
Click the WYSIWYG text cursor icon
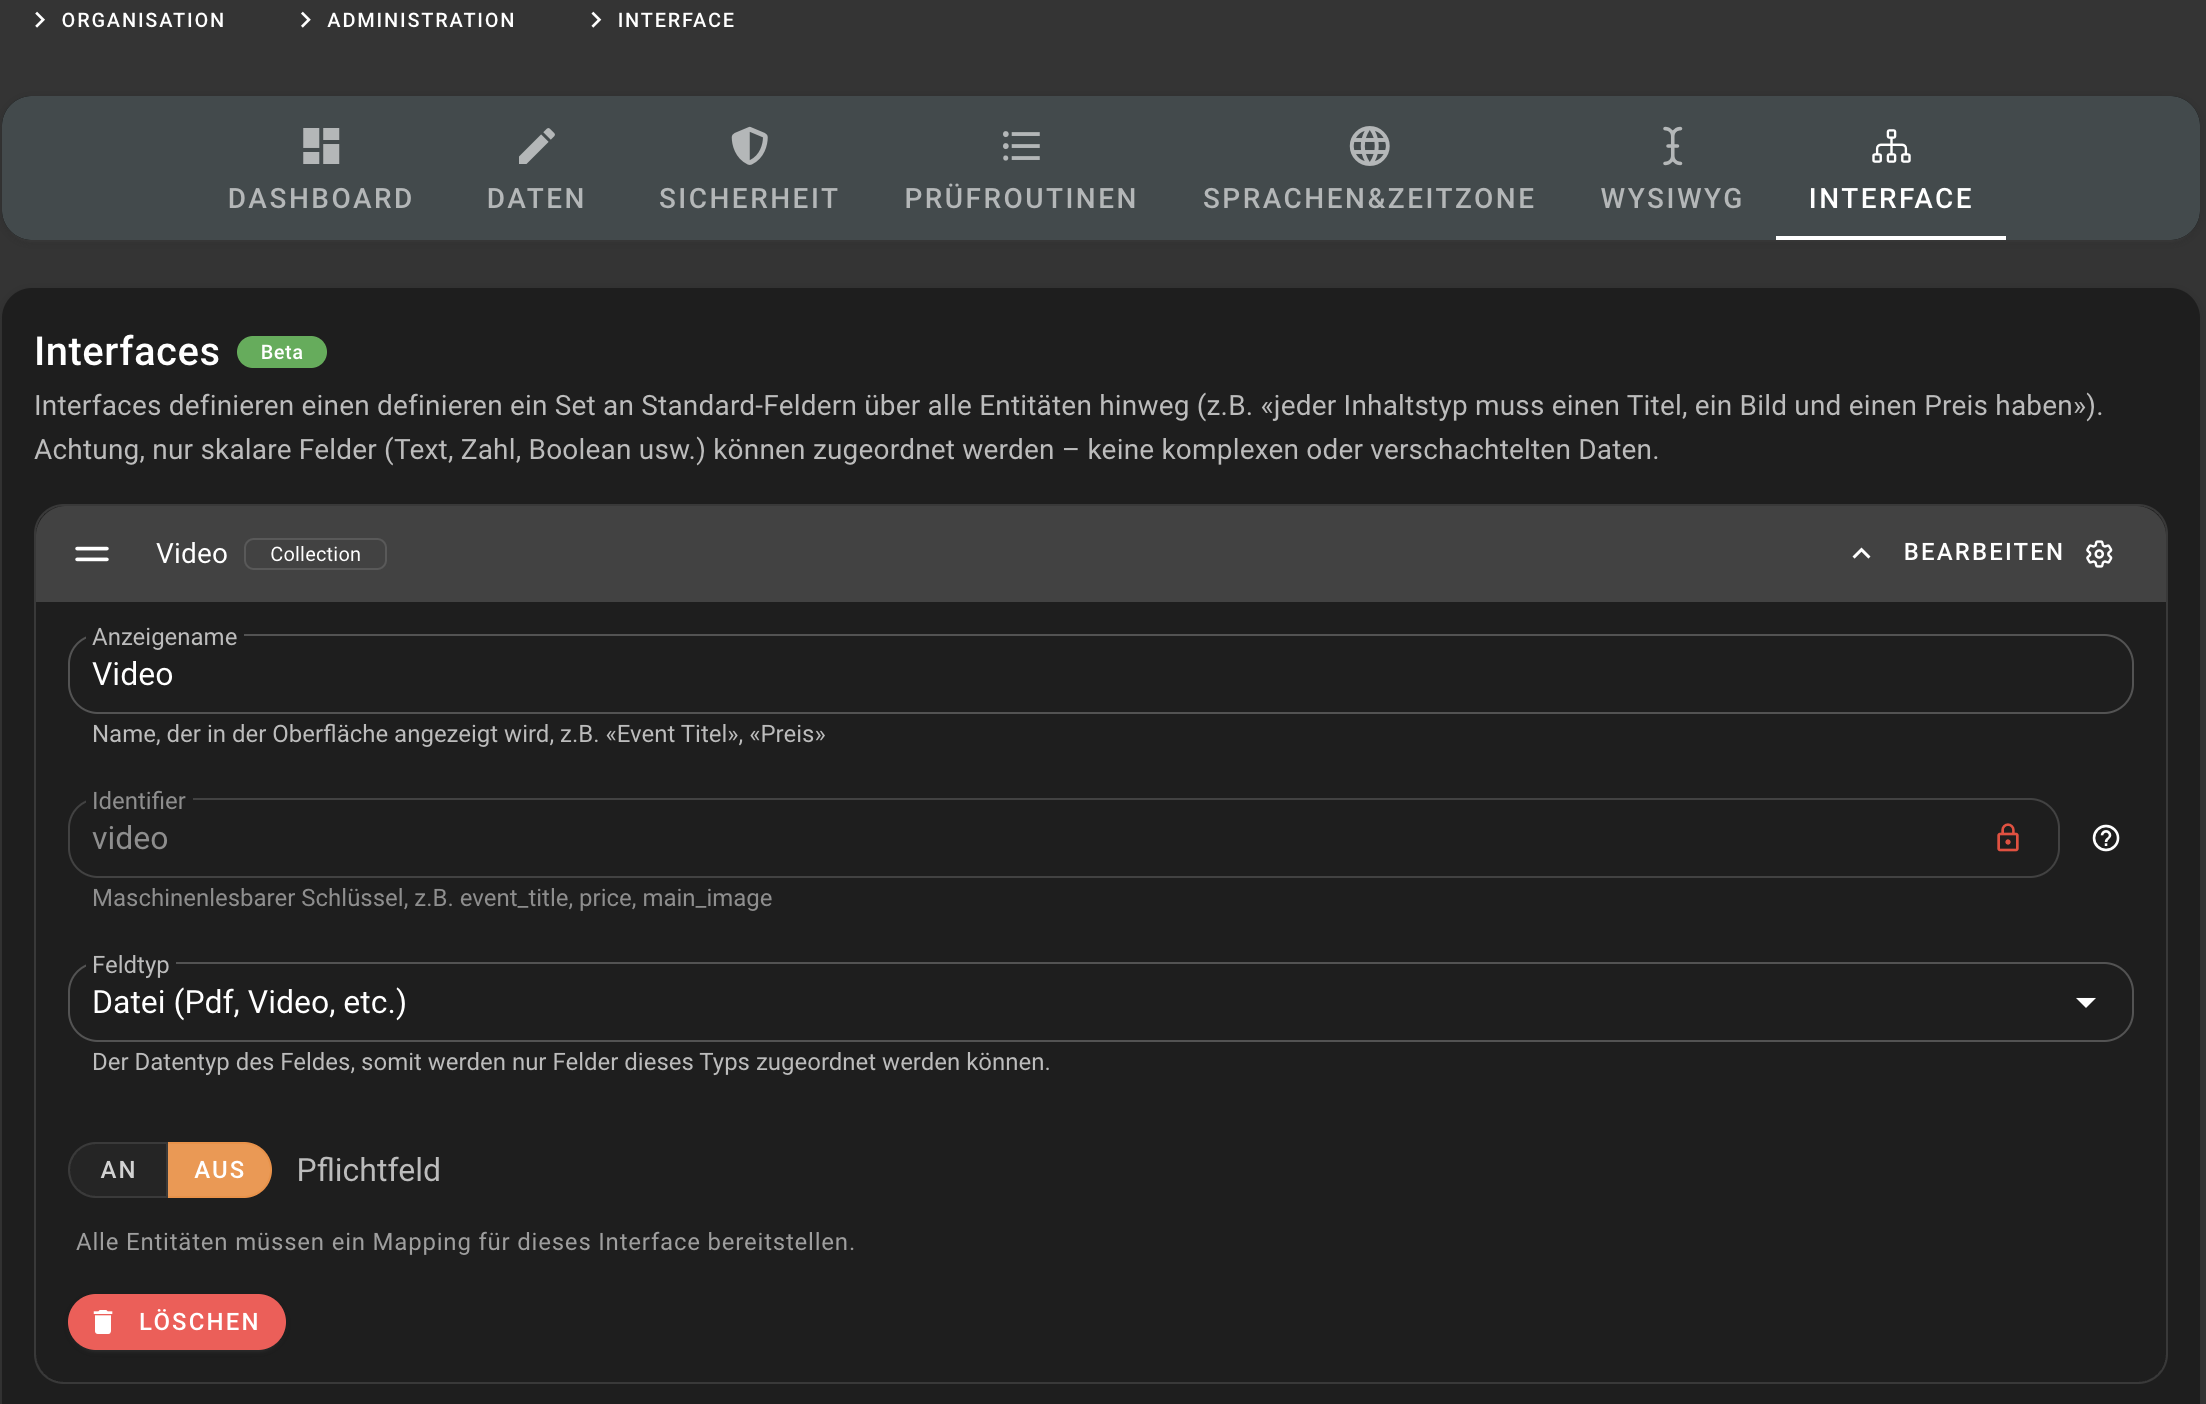(1672, 146)
